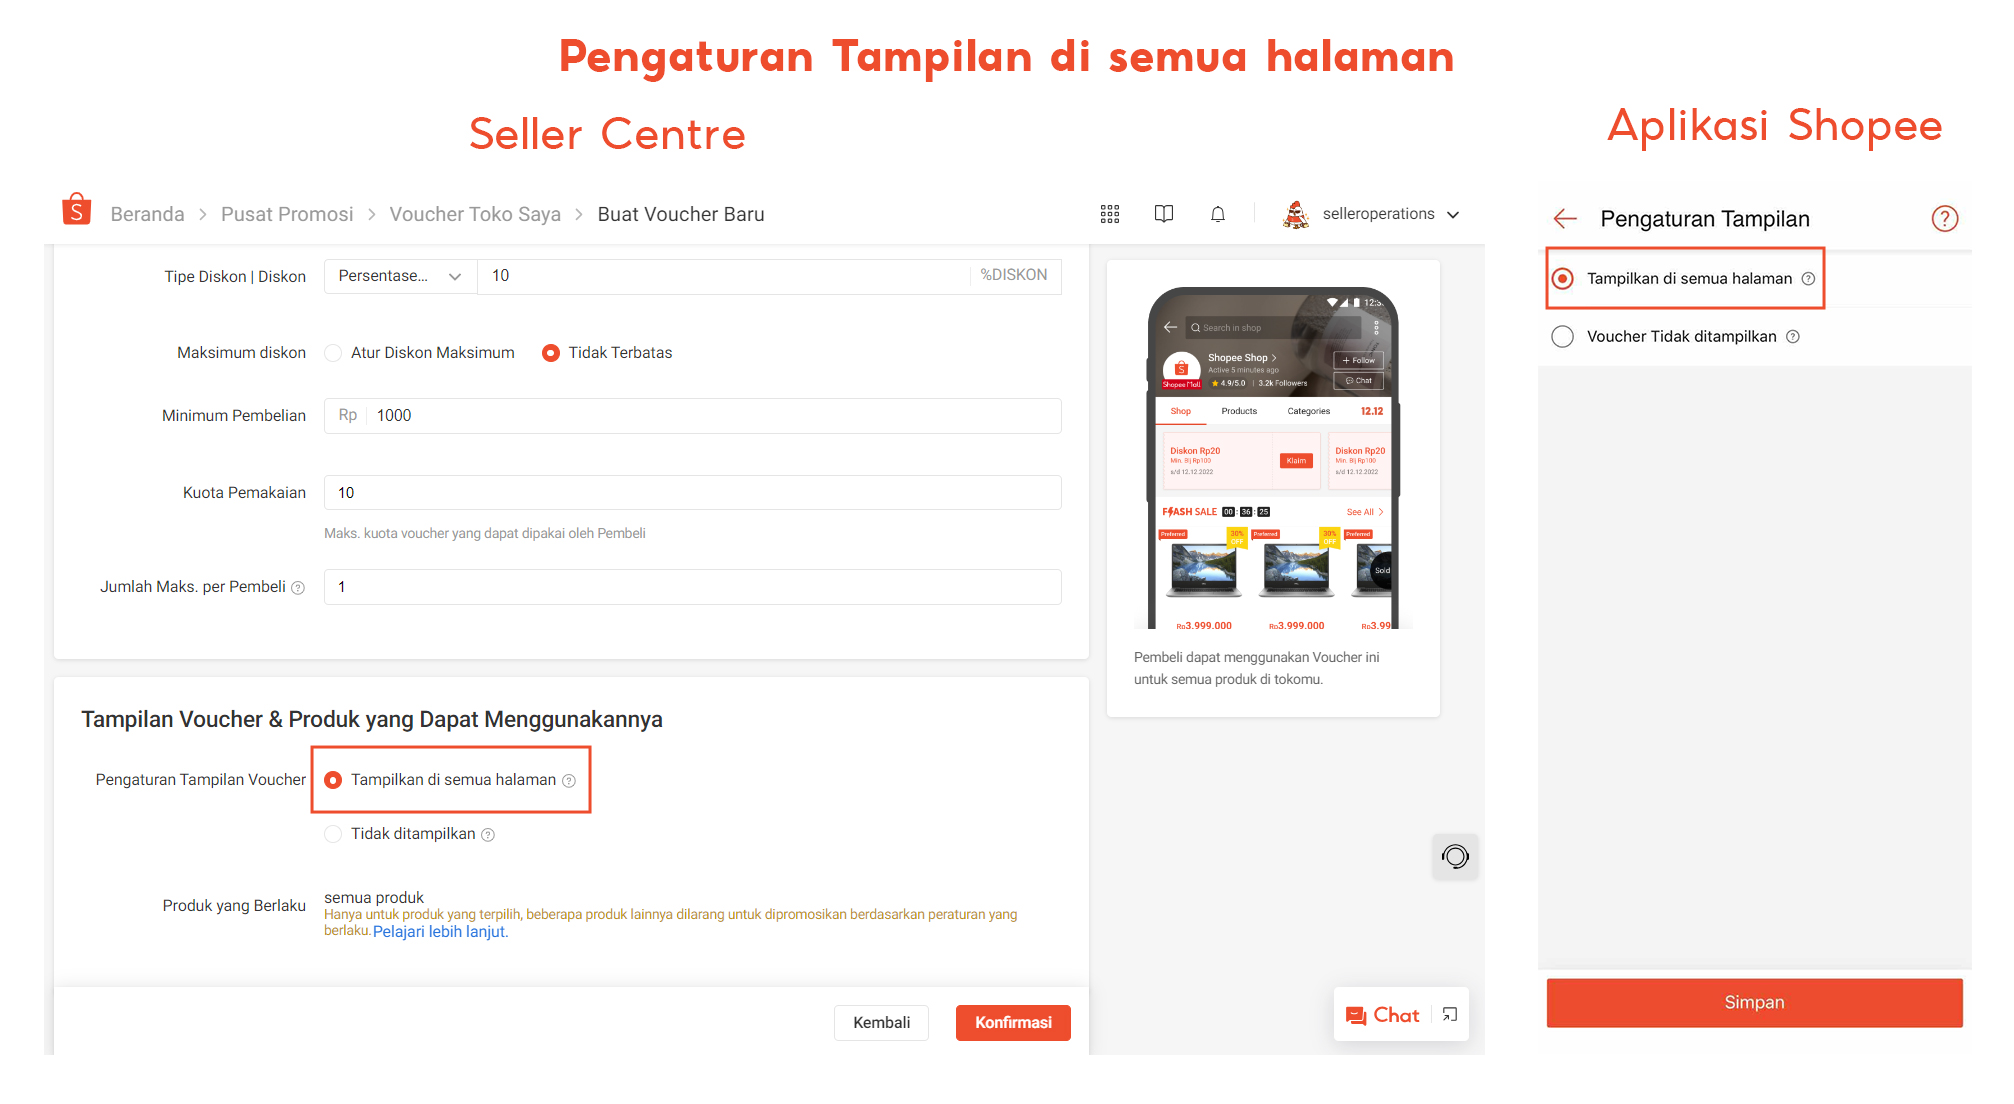
Task: Select Tidak ditampilkan radio button
Action: pyautogui.click(x=336, y=833)
